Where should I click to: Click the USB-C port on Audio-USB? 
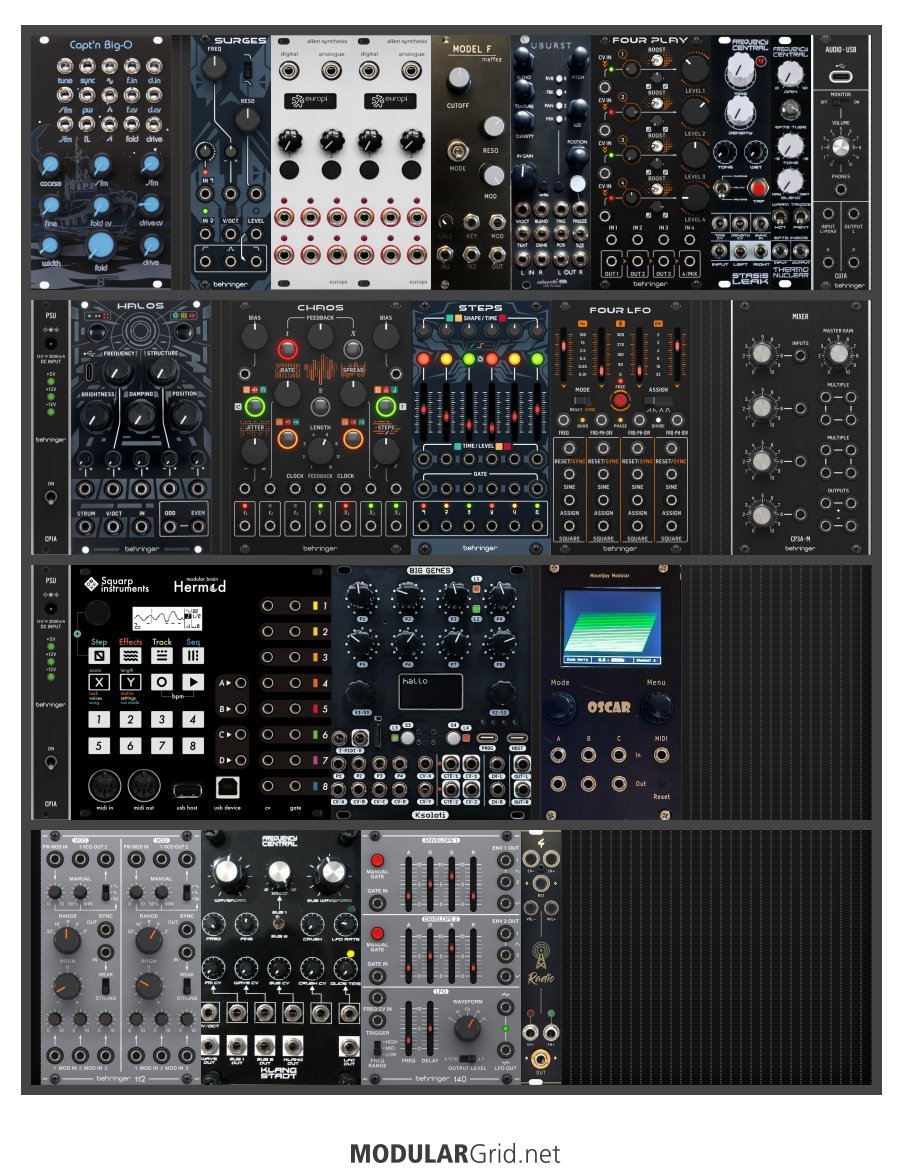pos(840,75)
